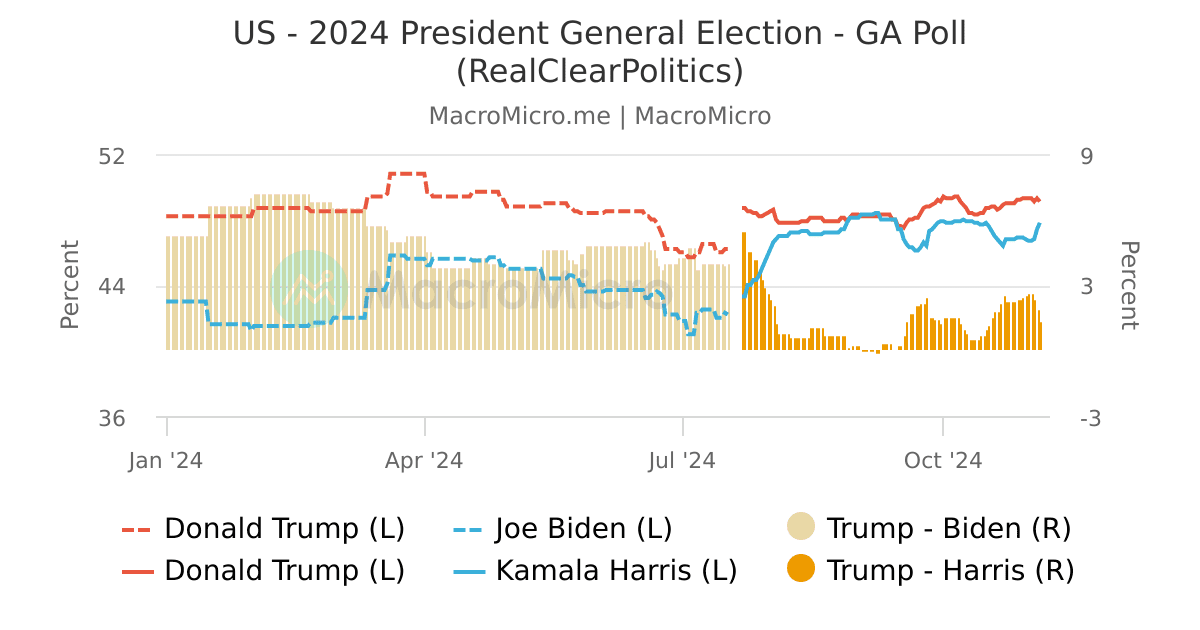
Task: Hide the Trump - Harris (R) series label
Action: [950, 571]
